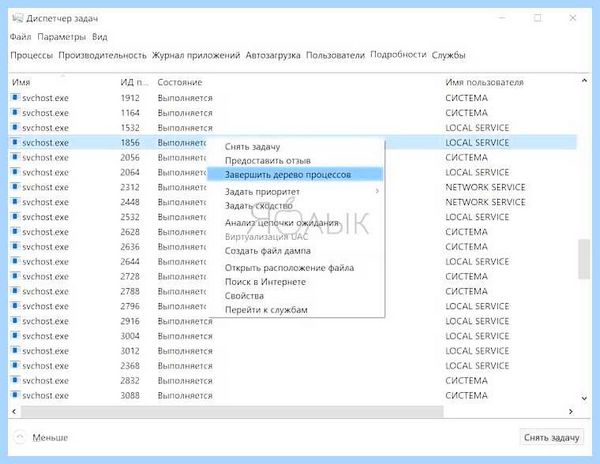Click the horizontal scrollbar left arrow

pyautogui.click(x=14, y=412)
